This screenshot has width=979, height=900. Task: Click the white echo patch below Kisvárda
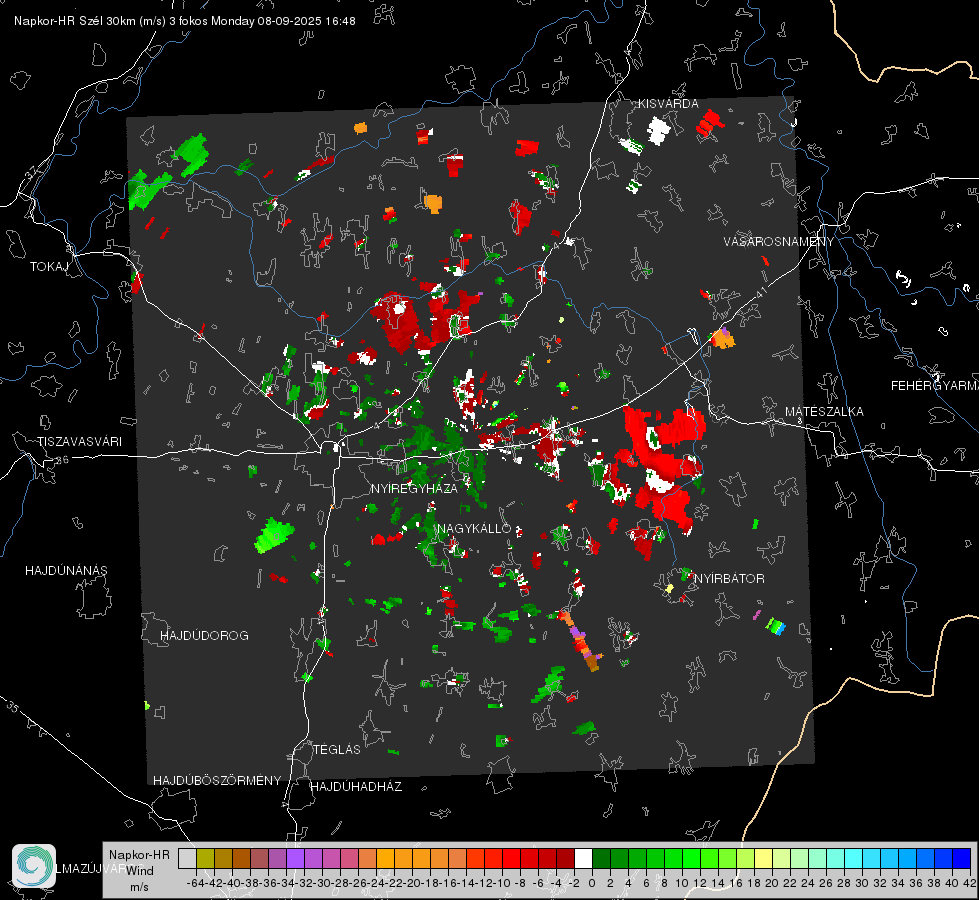coord(657,131)
